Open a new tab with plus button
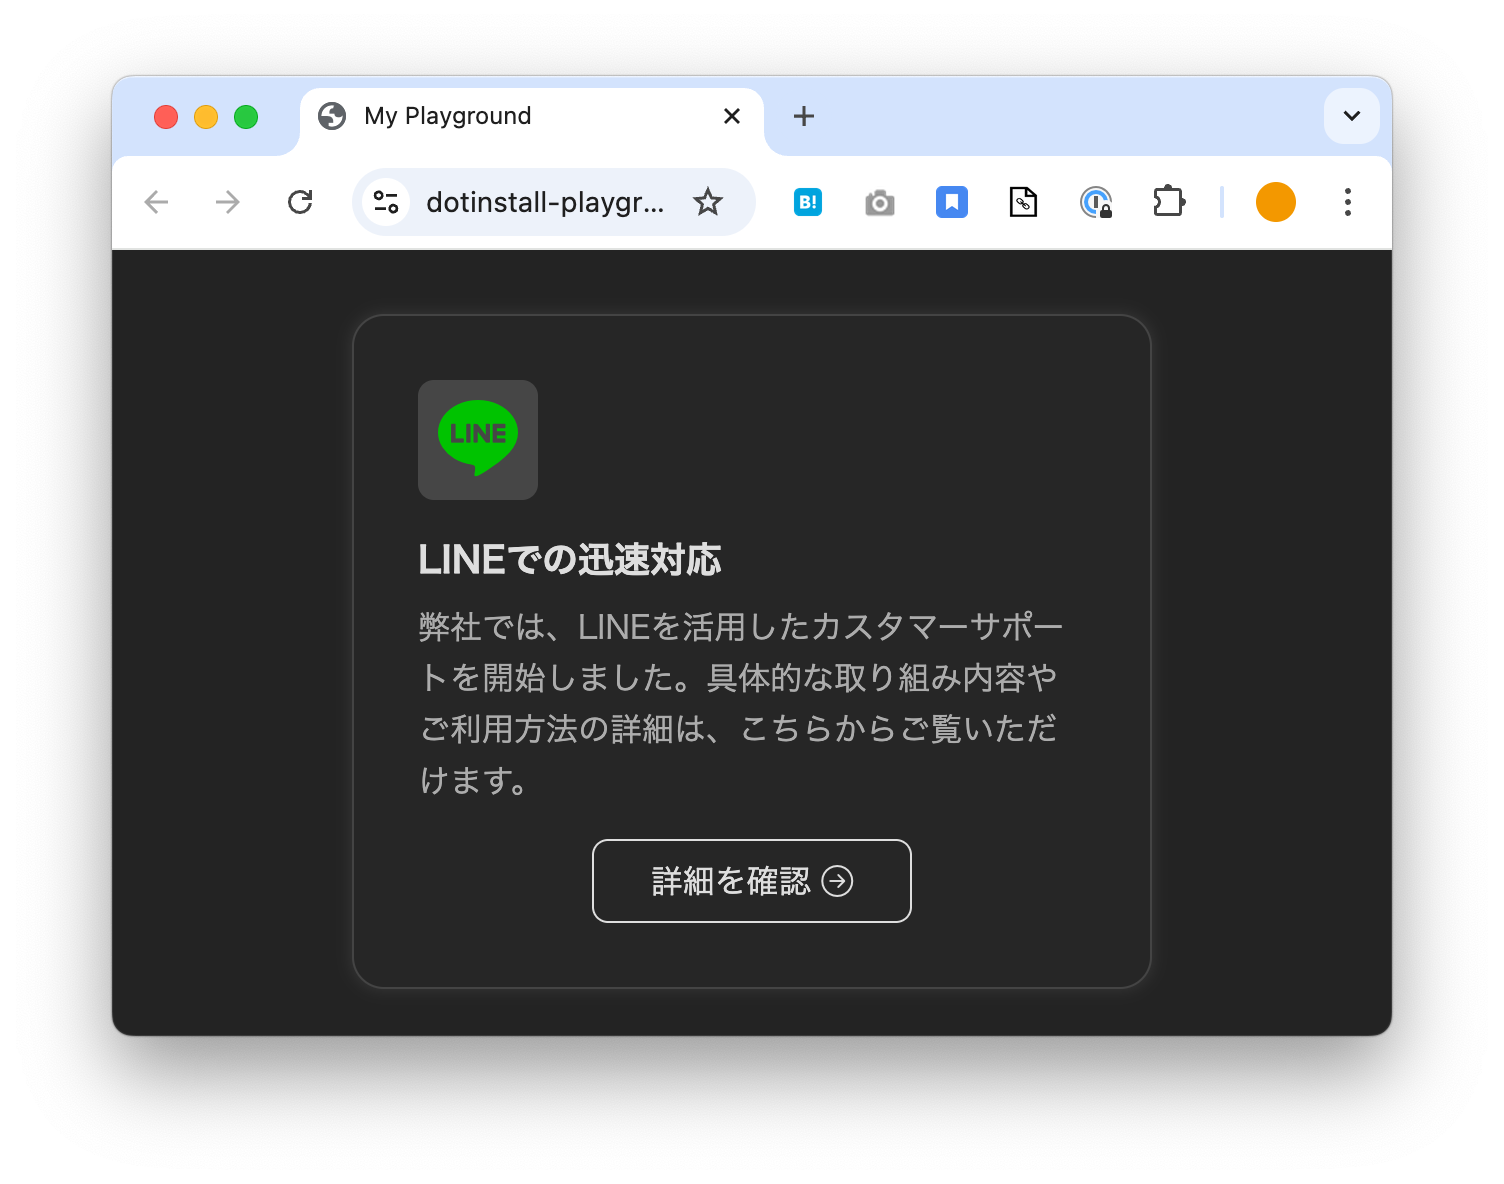The height and width of the screenshot is (1184, 1504). [x=804, y=116]
